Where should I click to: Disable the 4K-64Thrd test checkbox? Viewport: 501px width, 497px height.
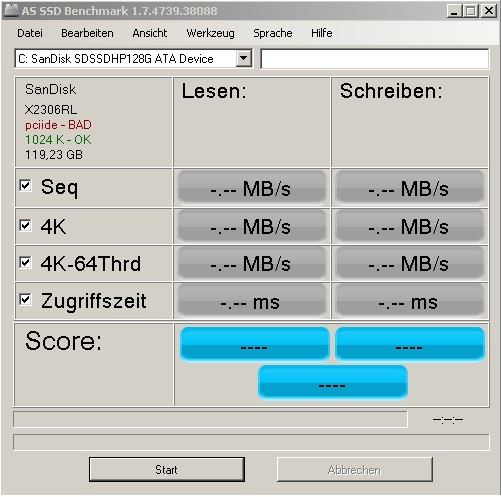click(x=25, y=262)
